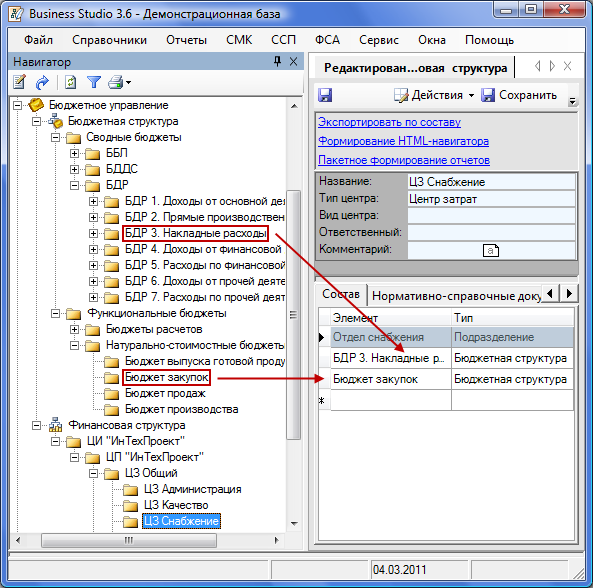Expand the ББЛ folder node

click(x=75, y=154)
